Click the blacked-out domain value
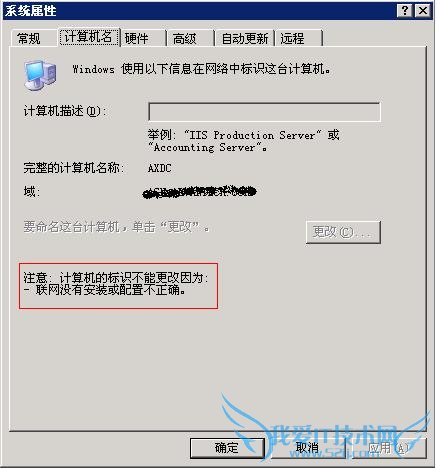The image size is (437, 468). pos(199,192)
